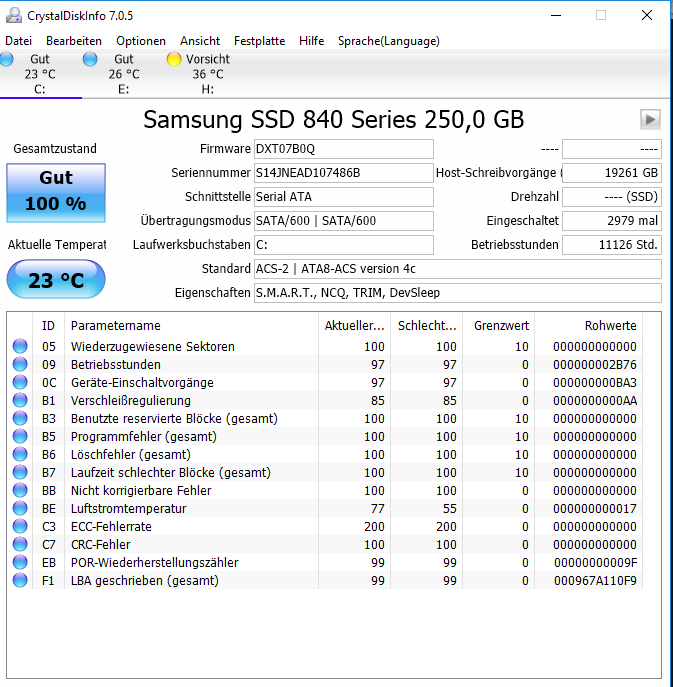Open the Datei menu
The width and height of the screenshot is (673, 687).
tap(18, 41)
